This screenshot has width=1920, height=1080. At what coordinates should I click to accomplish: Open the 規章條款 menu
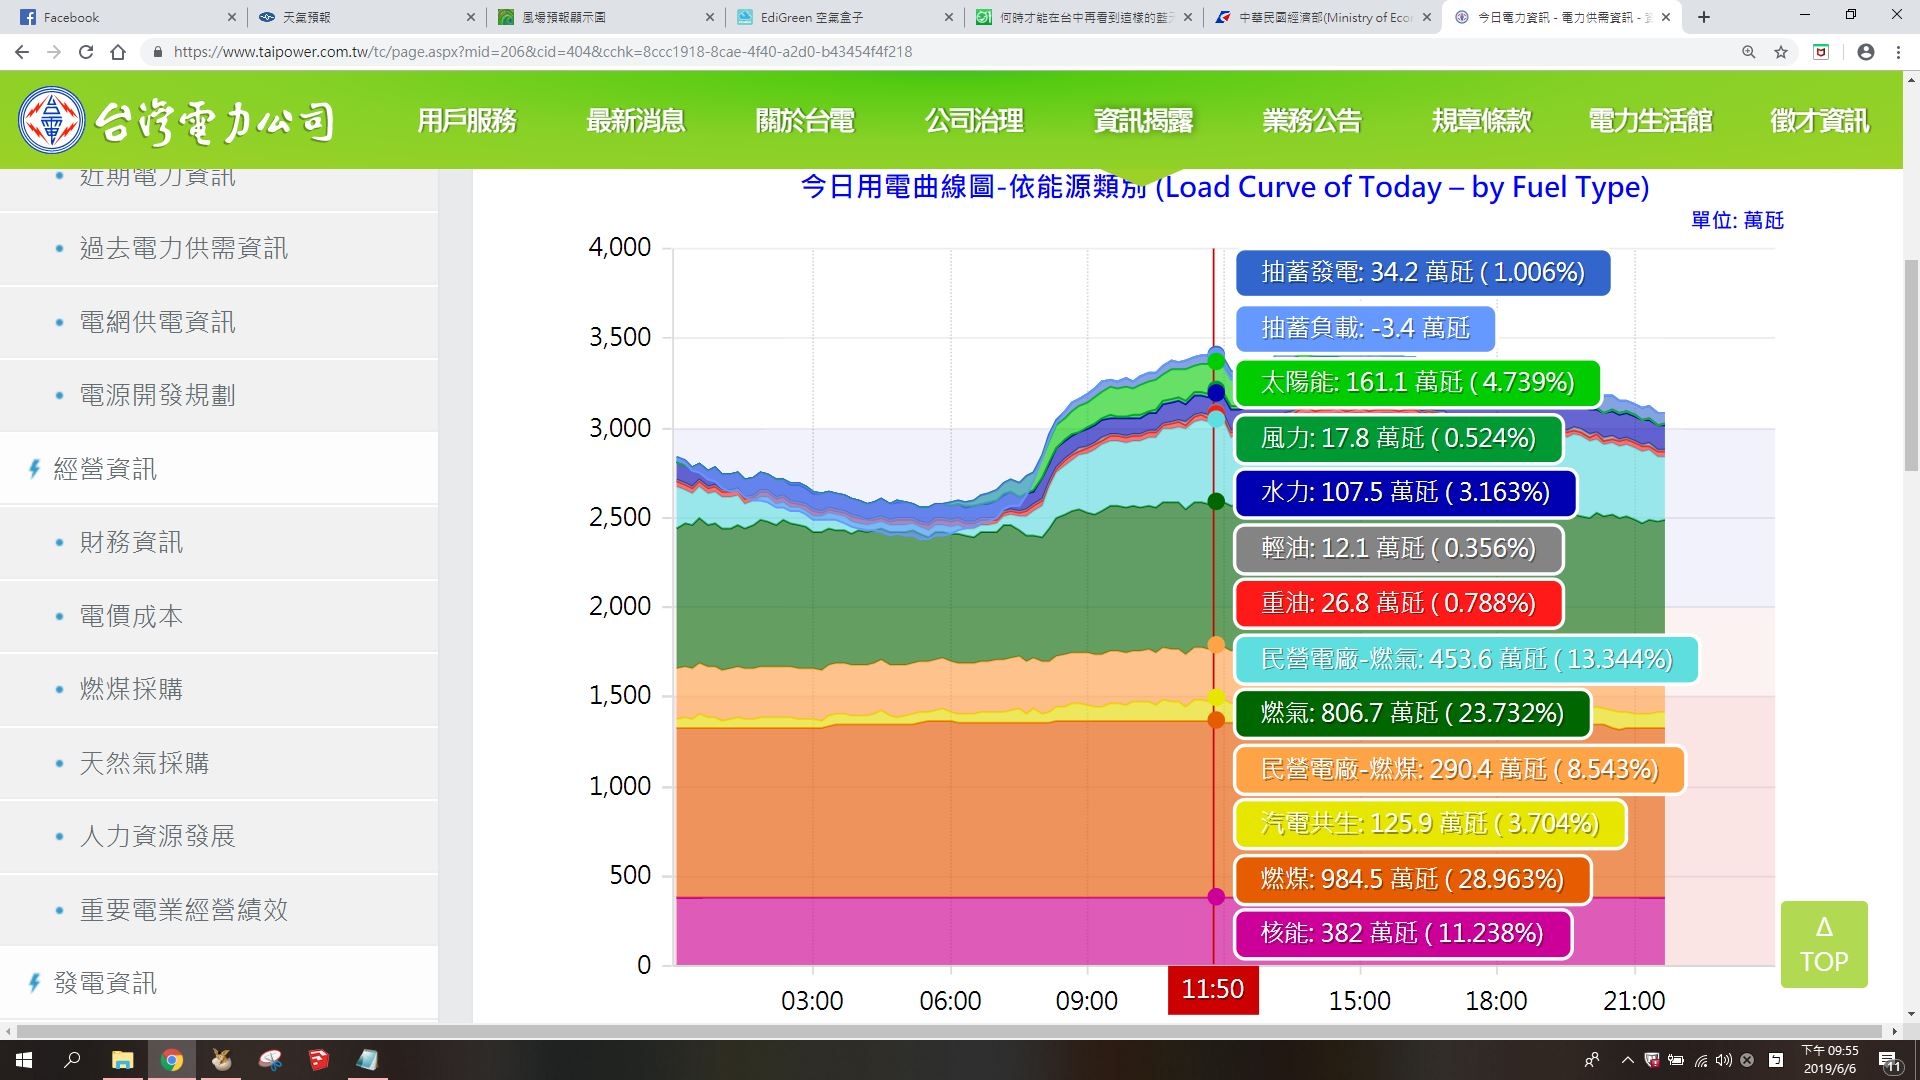[x=1481, y=121]
